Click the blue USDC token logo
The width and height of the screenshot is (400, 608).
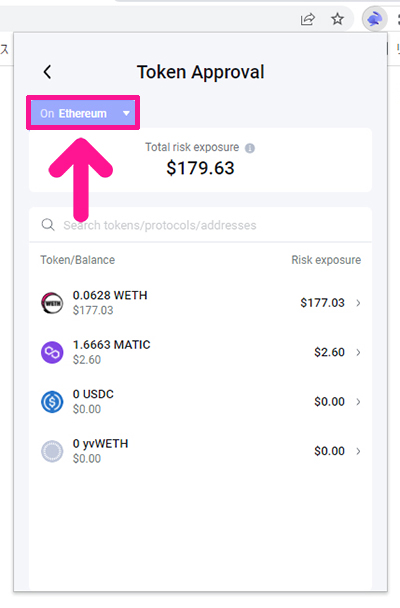tap(52, 402)
